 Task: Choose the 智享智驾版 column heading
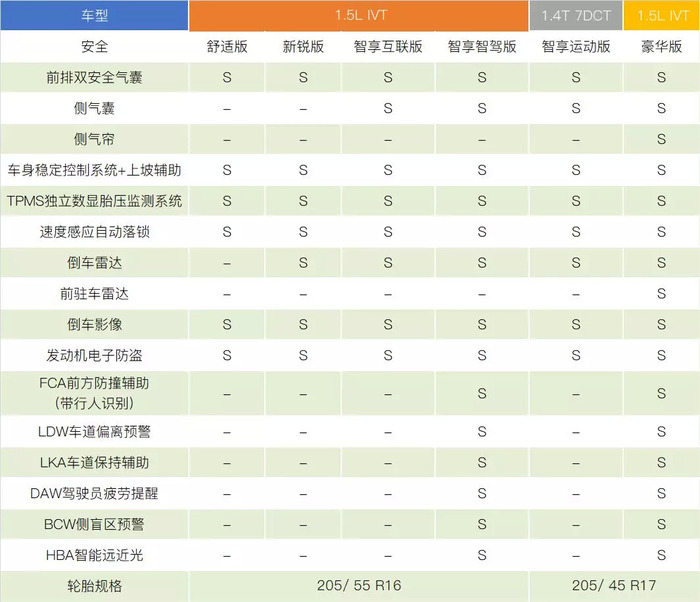(482, 46)
